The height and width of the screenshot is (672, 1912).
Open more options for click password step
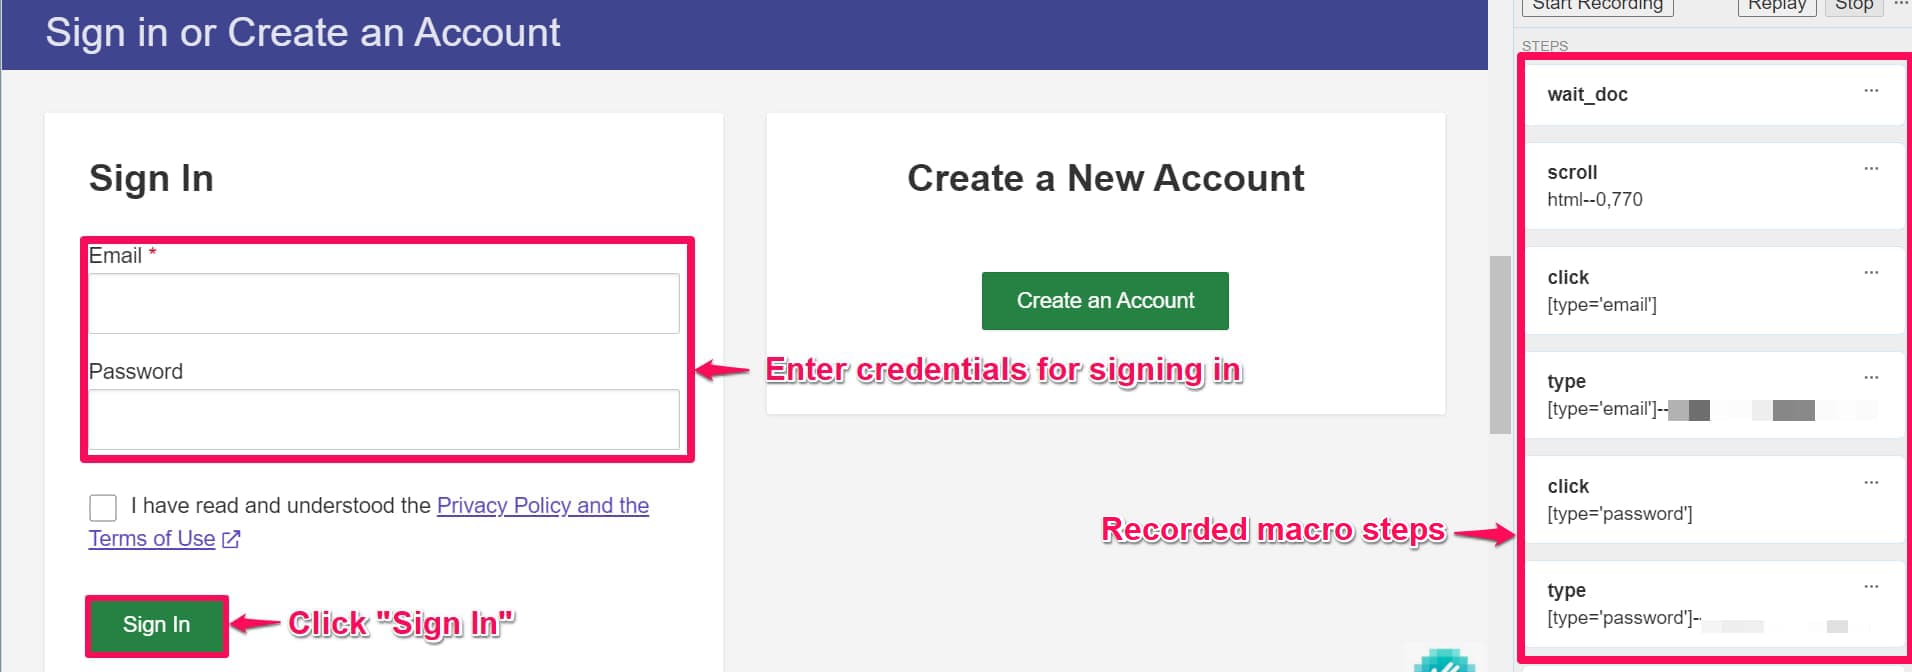point(1871,483)
